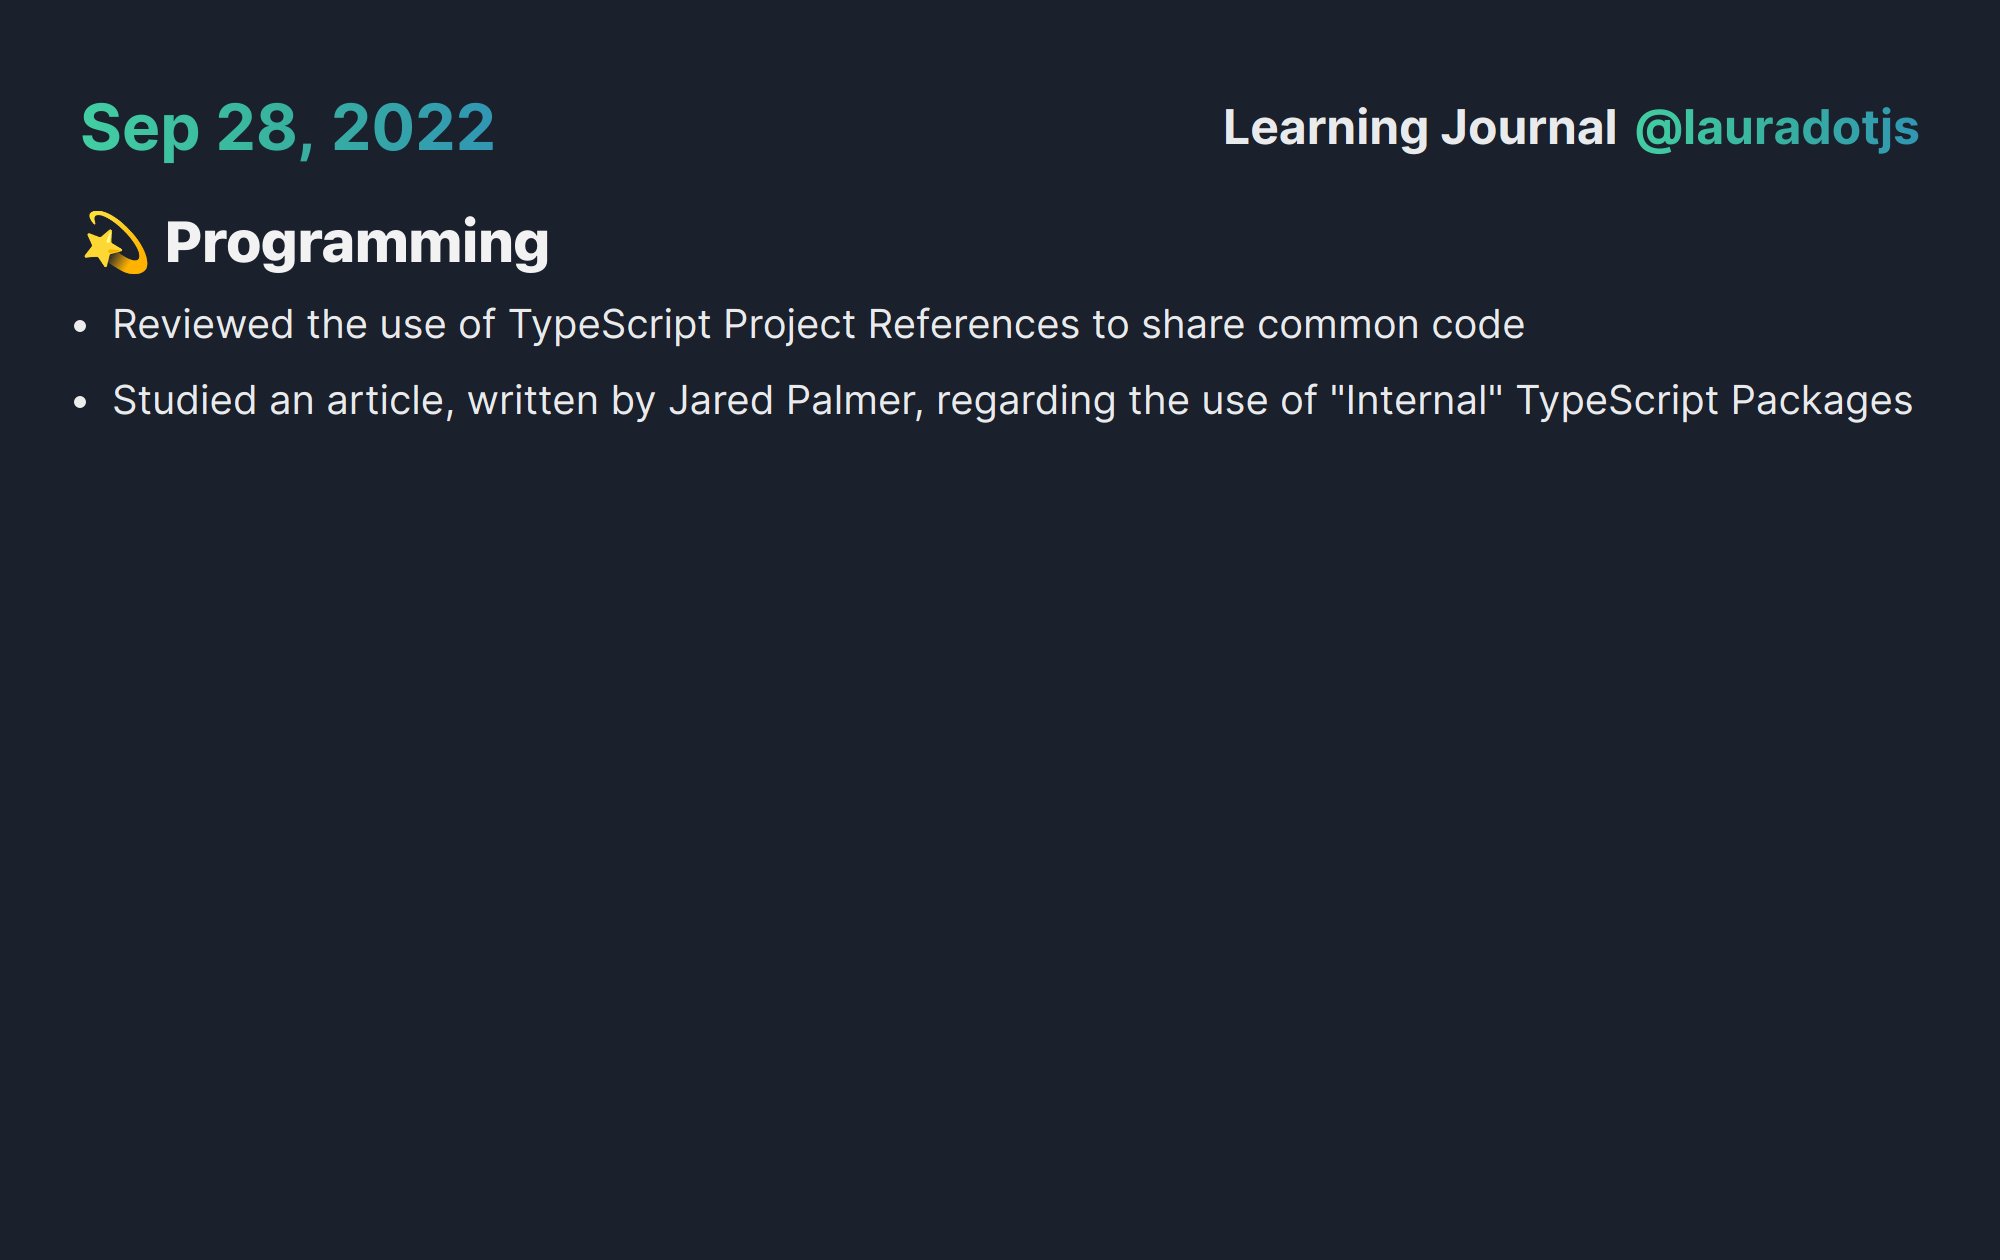Click the month Sep in the date
Image resolution: width=2000 pixels, height=1260 pixels.
coord(140,130)
